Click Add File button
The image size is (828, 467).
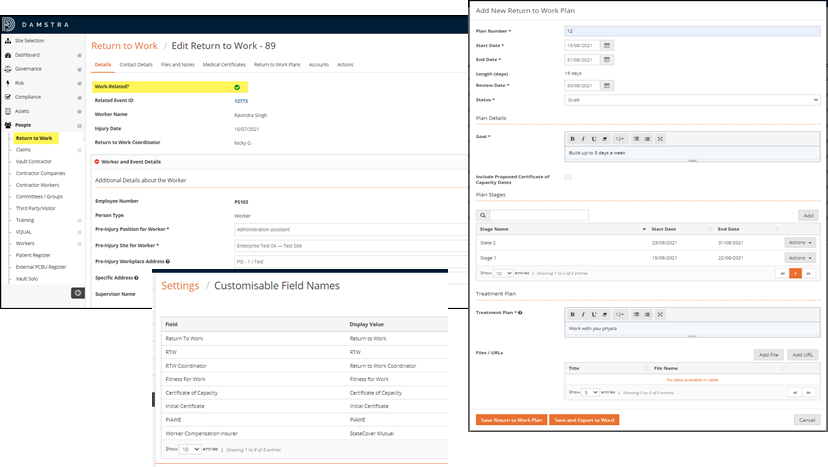[x=768, y=355]
